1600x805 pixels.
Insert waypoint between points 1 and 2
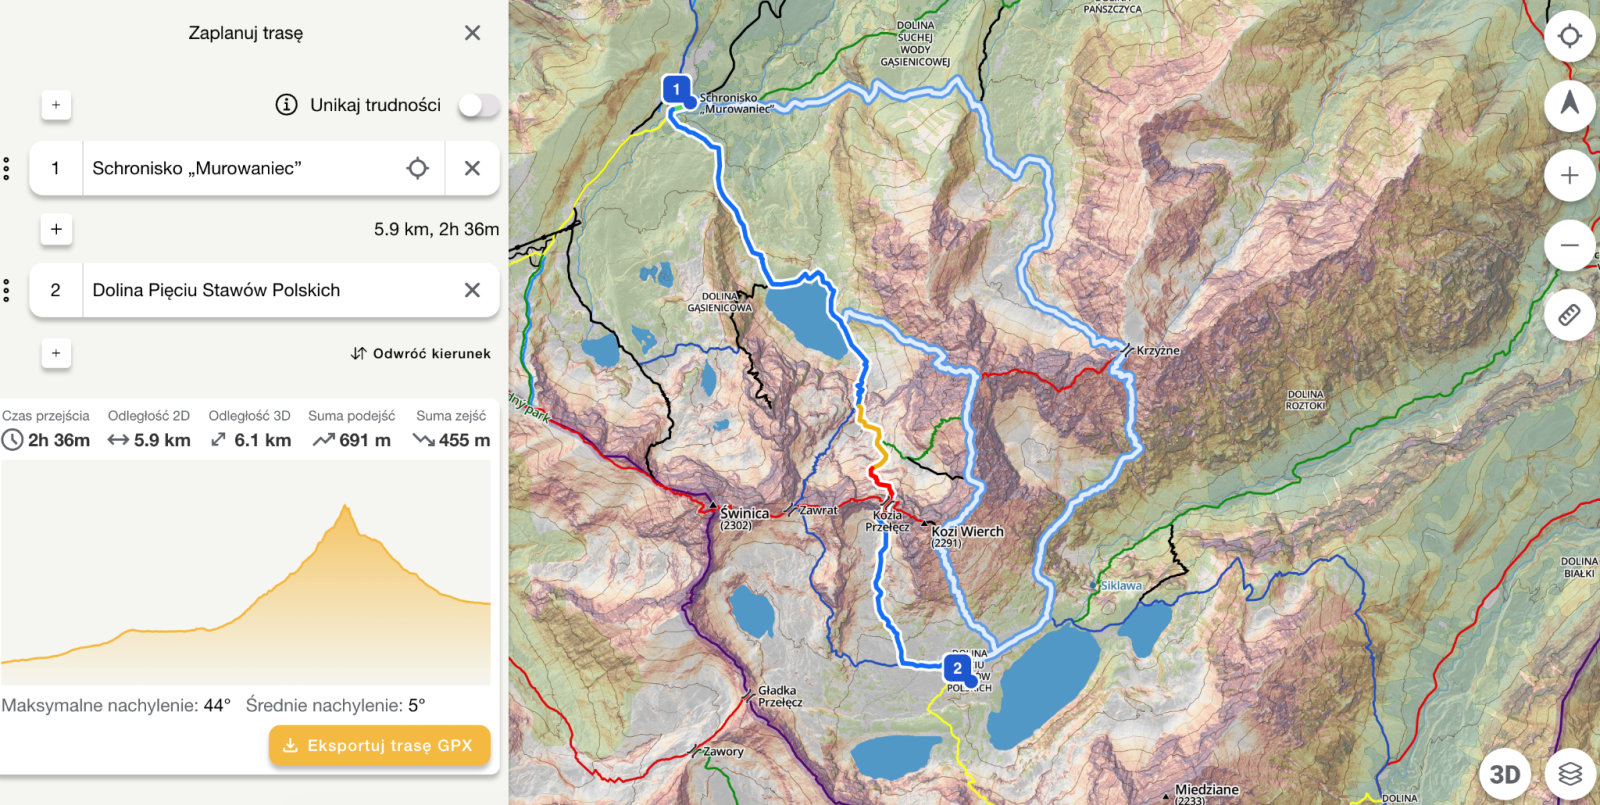click(56, 229)
